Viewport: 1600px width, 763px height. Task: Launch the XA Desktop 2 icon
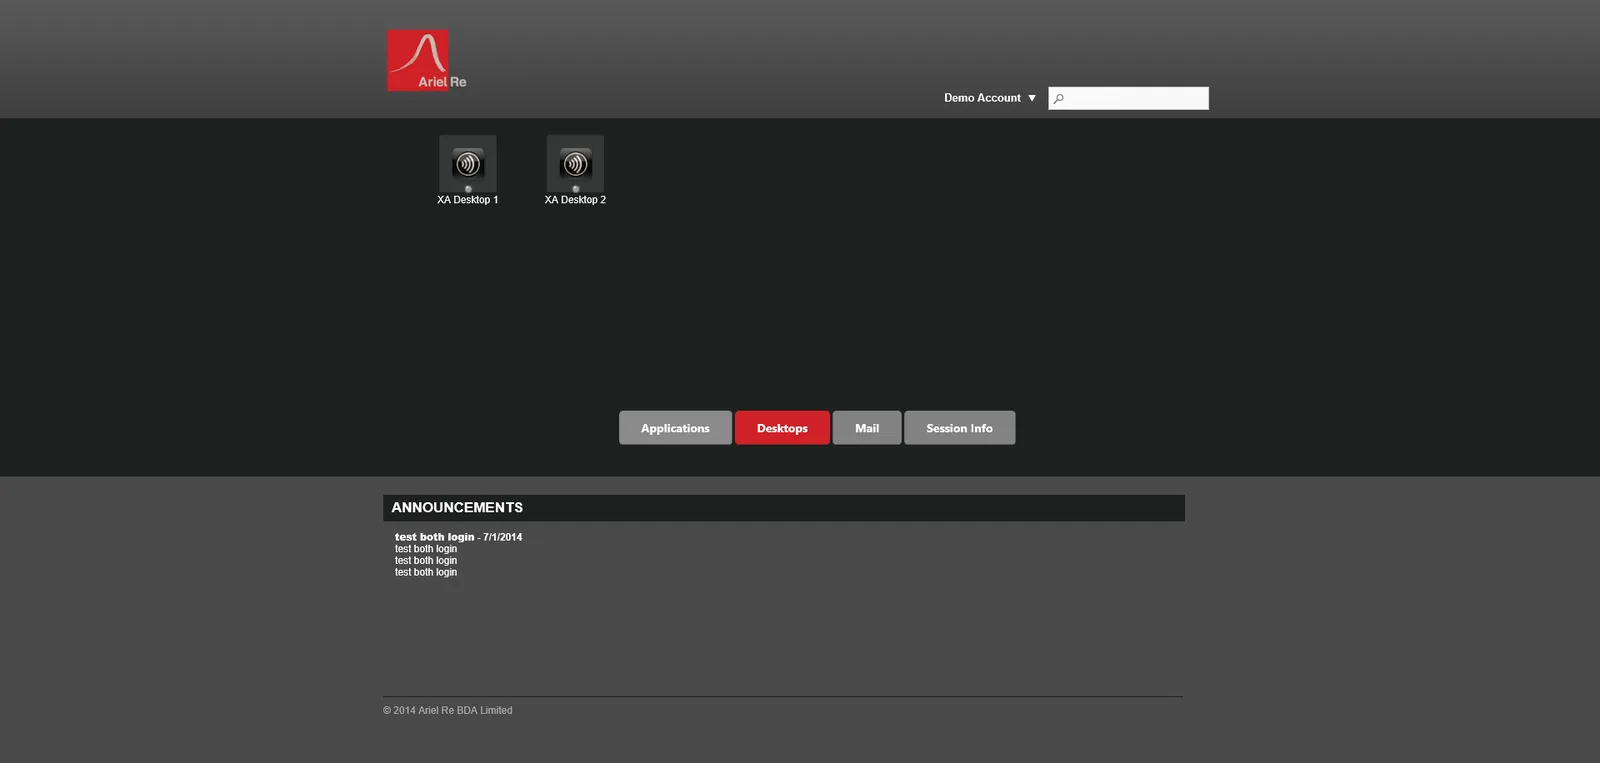pos(575,163)
